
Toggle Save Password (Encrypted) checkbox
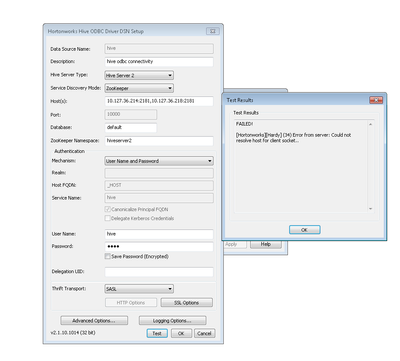pos(108,256)
